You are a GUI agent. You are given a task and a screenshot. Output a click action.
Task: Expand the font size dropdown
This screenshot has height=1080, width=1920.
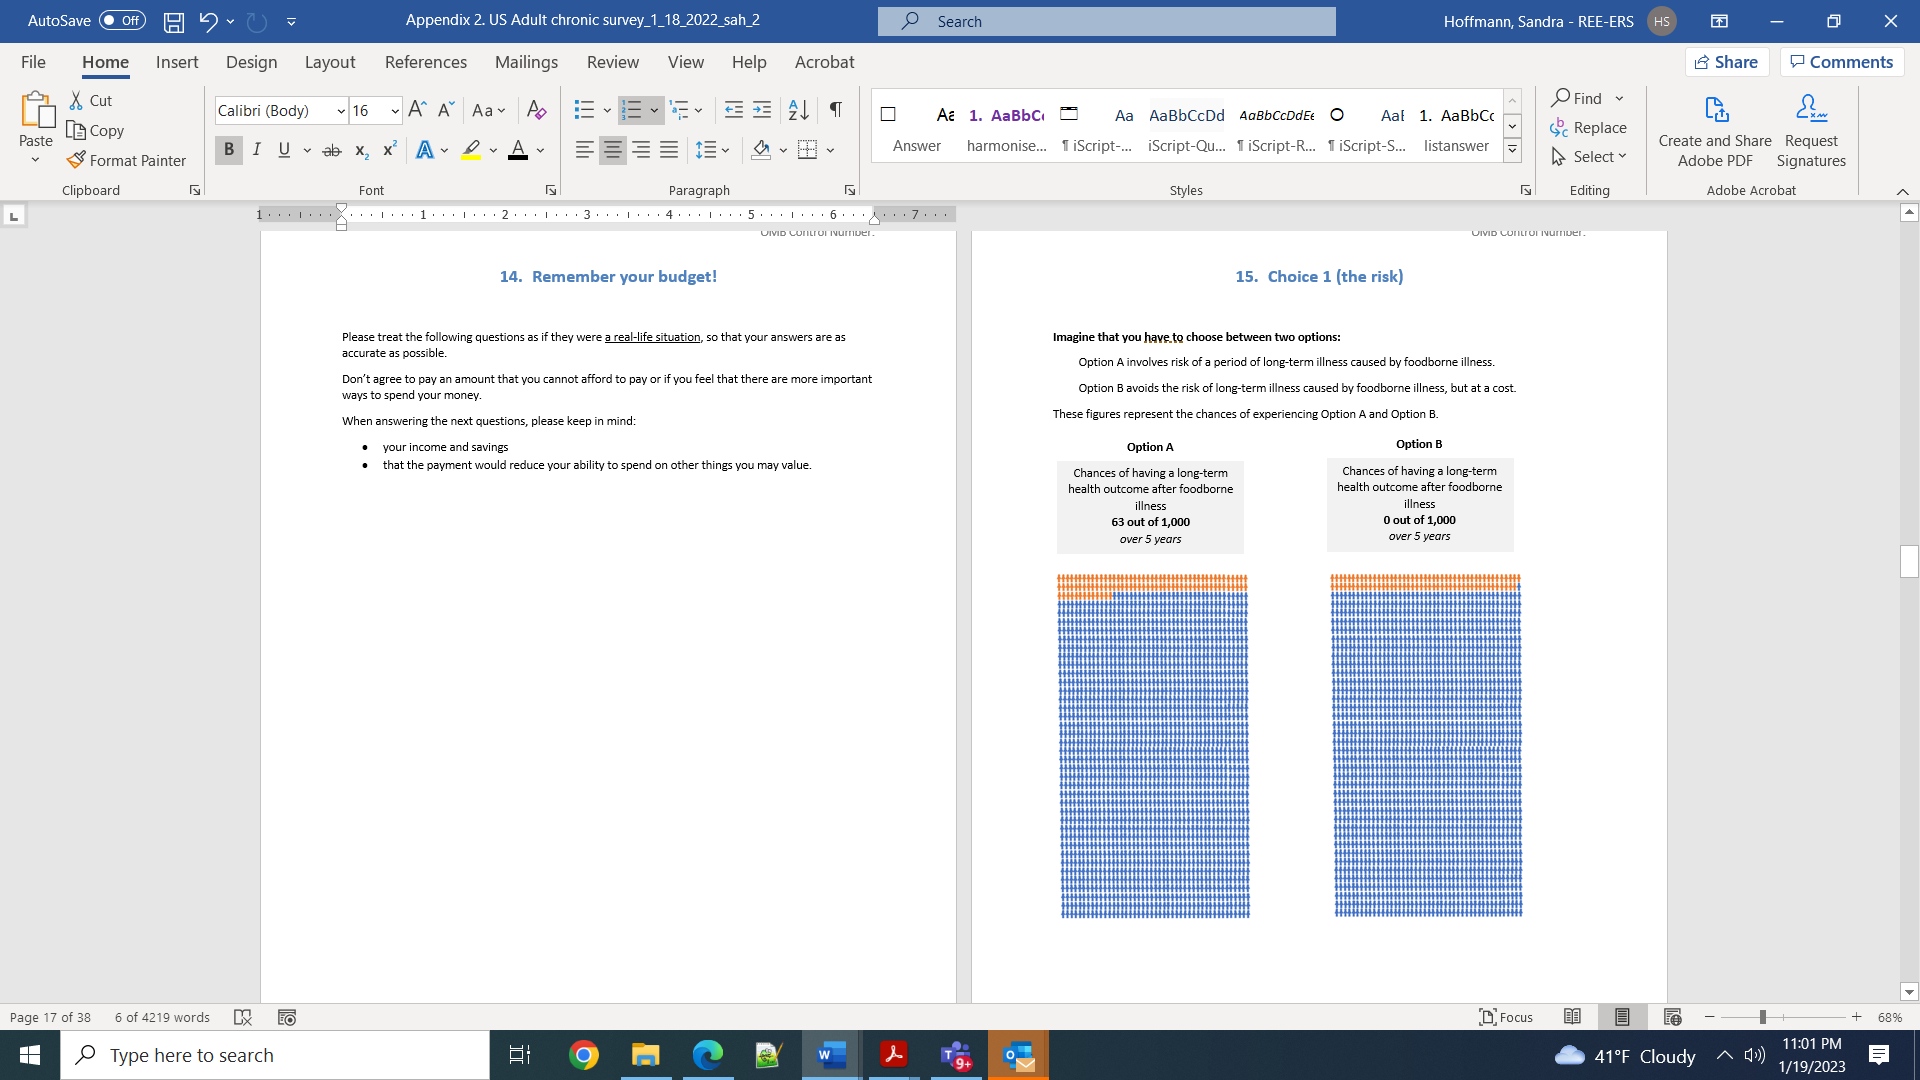(x=395, y=111)
